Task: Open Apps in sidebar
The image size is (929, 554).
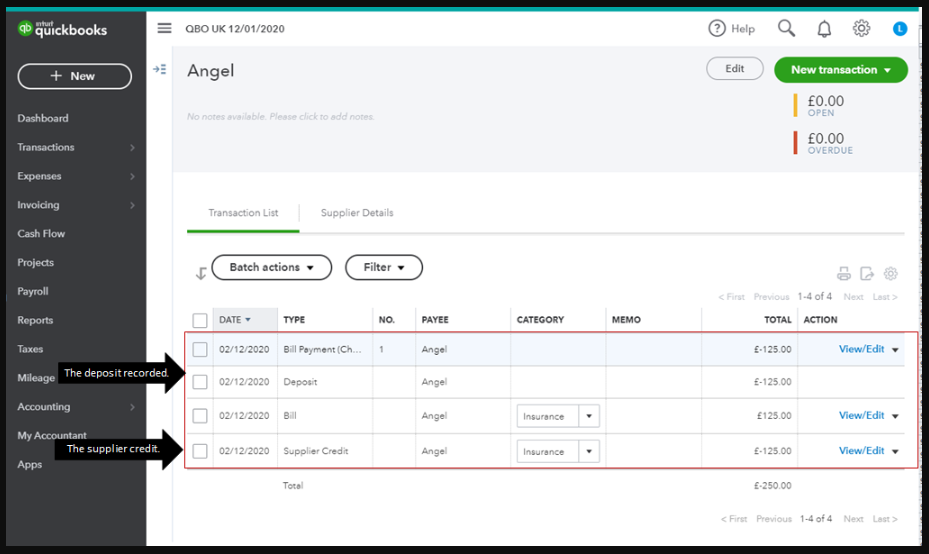Action: 30,465
